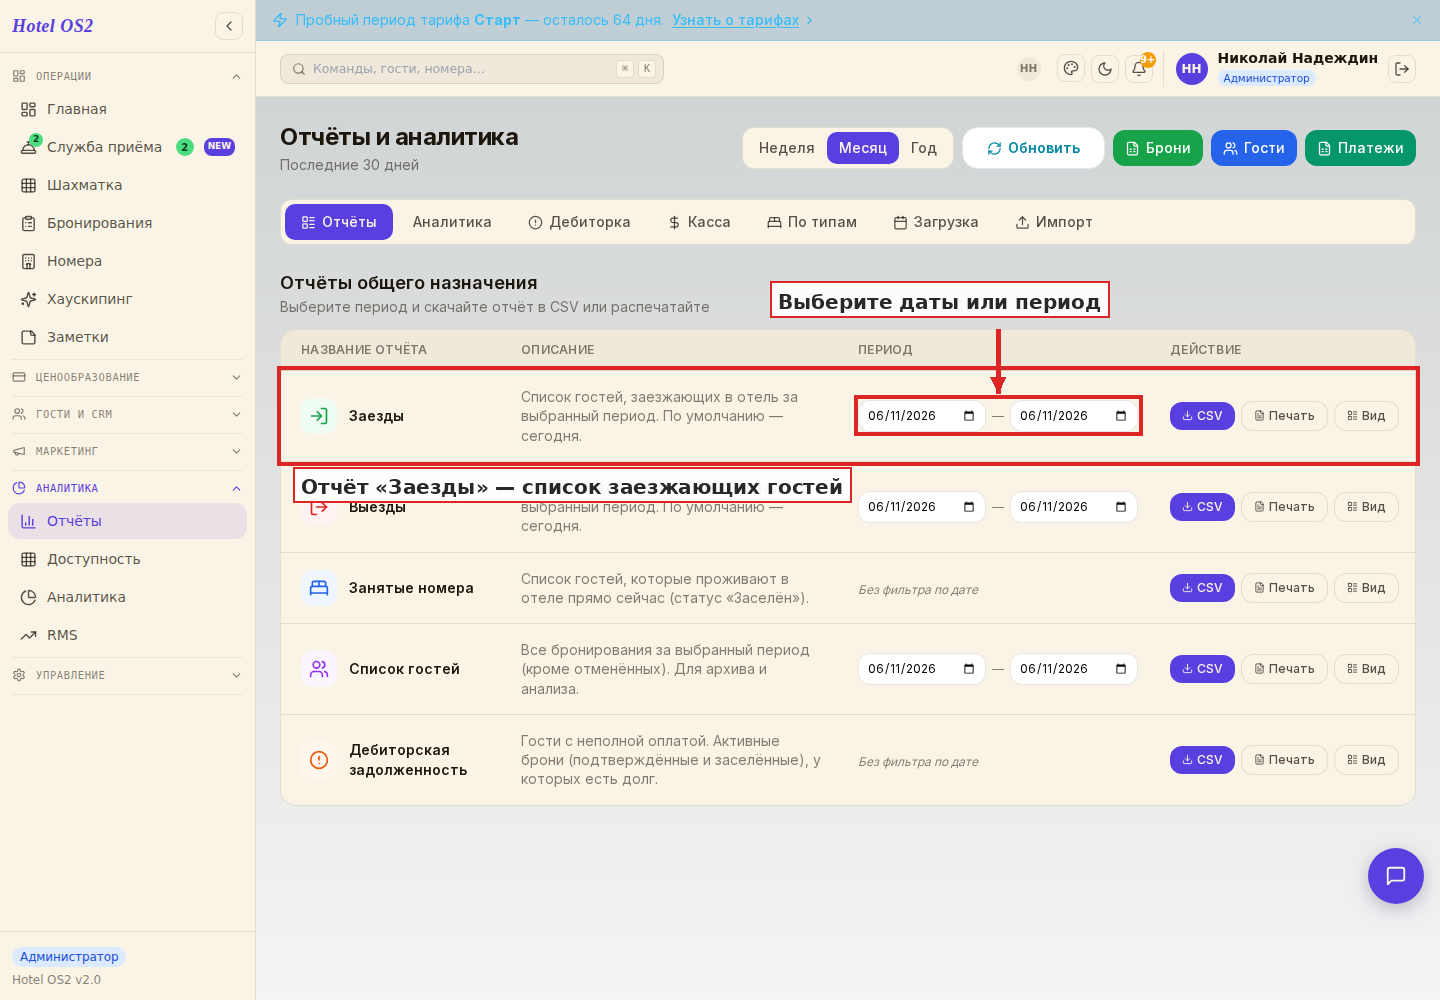1440x1000 pixels.
Task: Open the theme palette icon
Action: coord(1071,69)
